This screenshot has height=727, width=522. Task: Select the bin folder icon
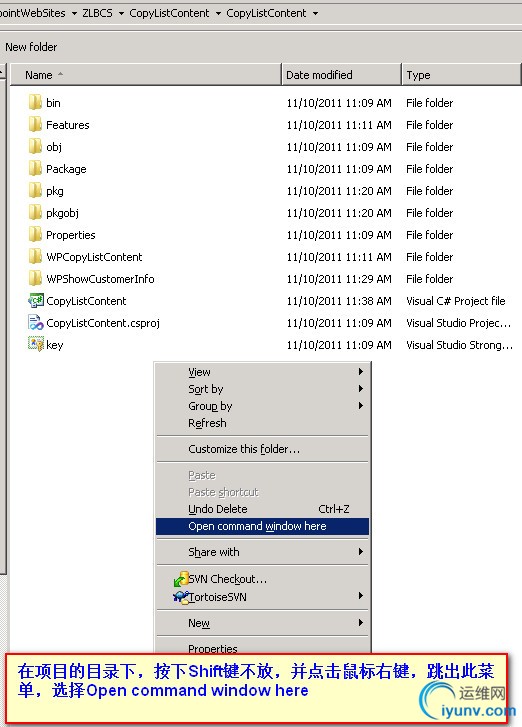pos(35,102)
